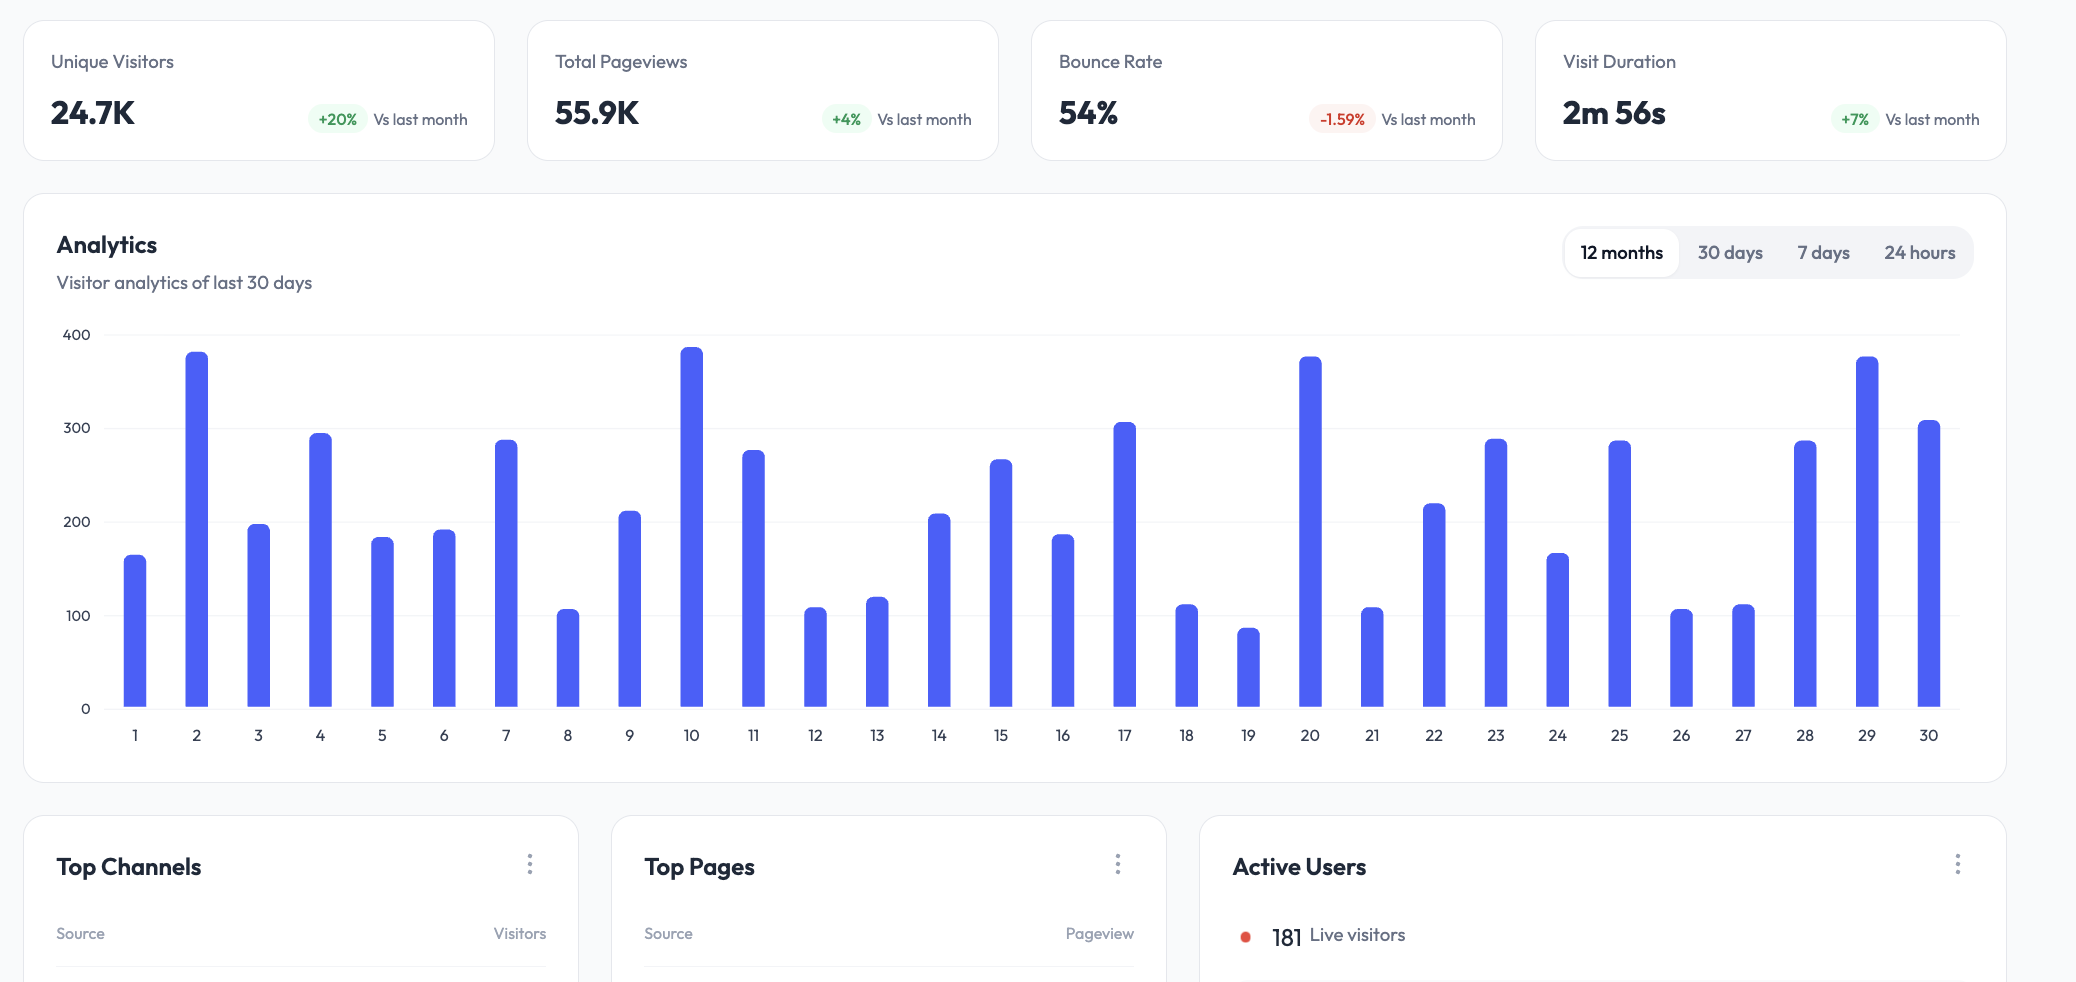This screenshot has height=982, width=2076.
Task: Select the 7 days time range
Action: (x=1823, y=252)
